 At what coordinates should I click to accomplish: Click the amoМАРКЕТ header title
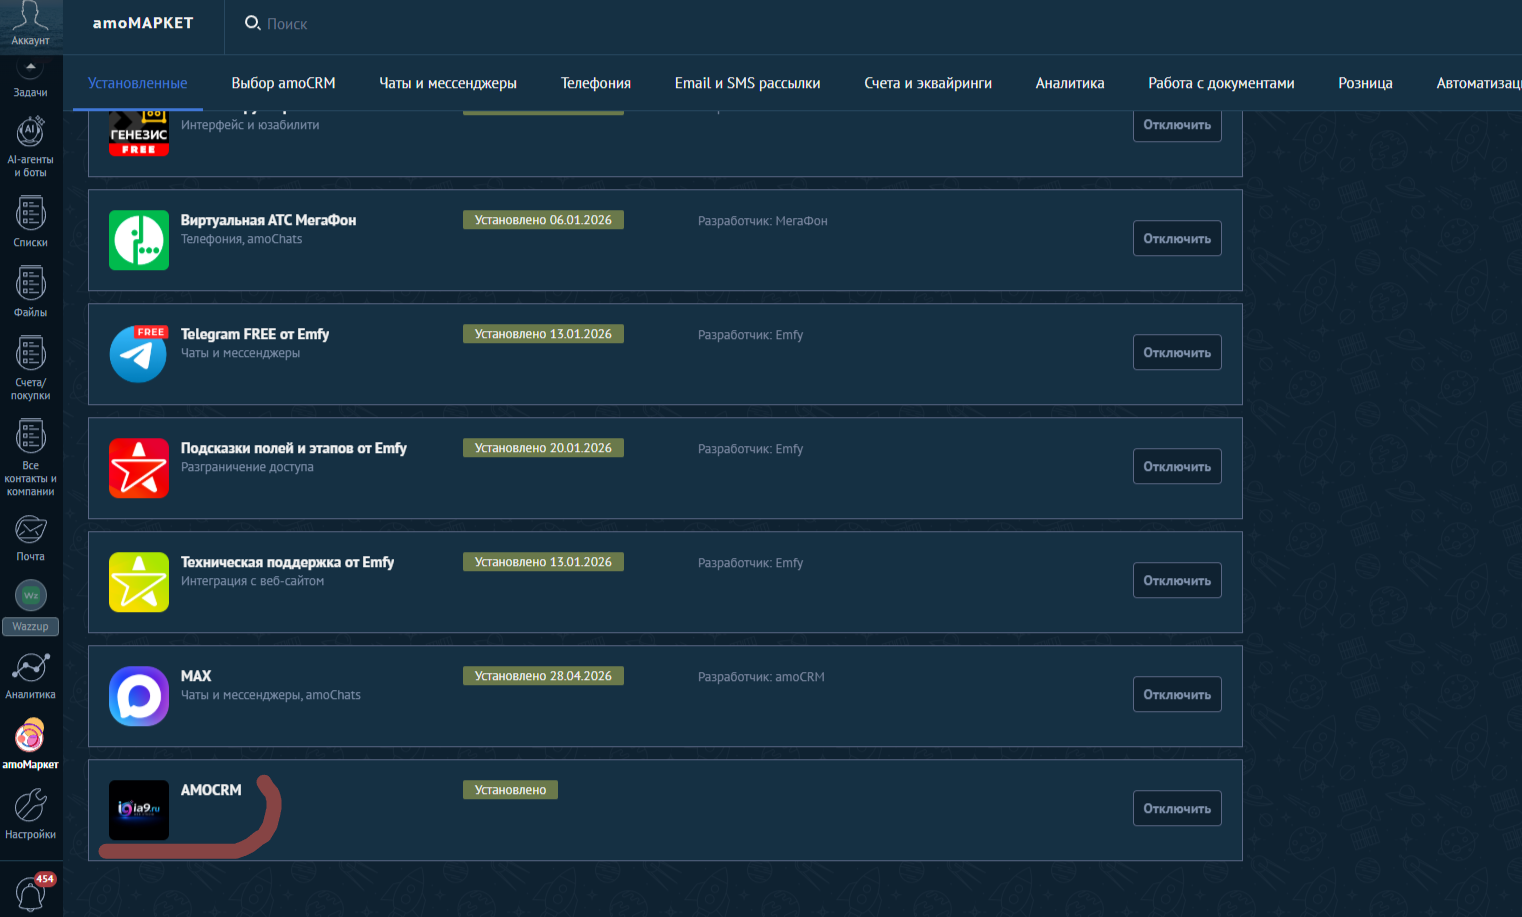coord(143,23)
